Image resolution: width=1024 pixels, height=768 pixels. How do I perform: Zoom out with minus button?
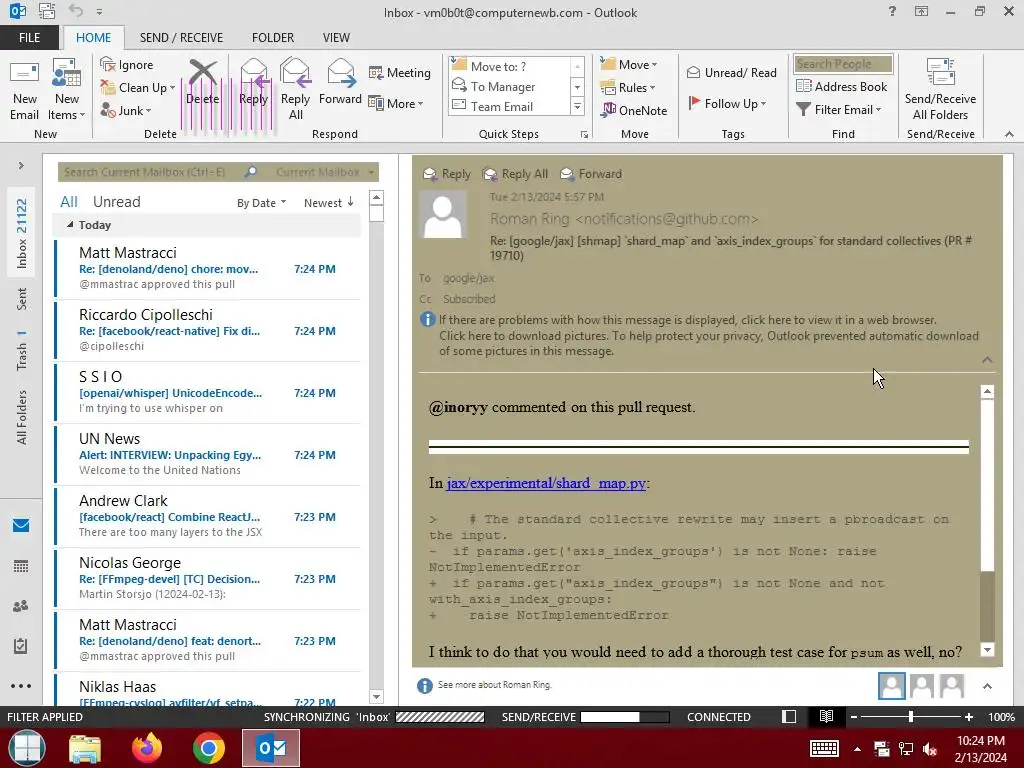(x=854, y=717)
